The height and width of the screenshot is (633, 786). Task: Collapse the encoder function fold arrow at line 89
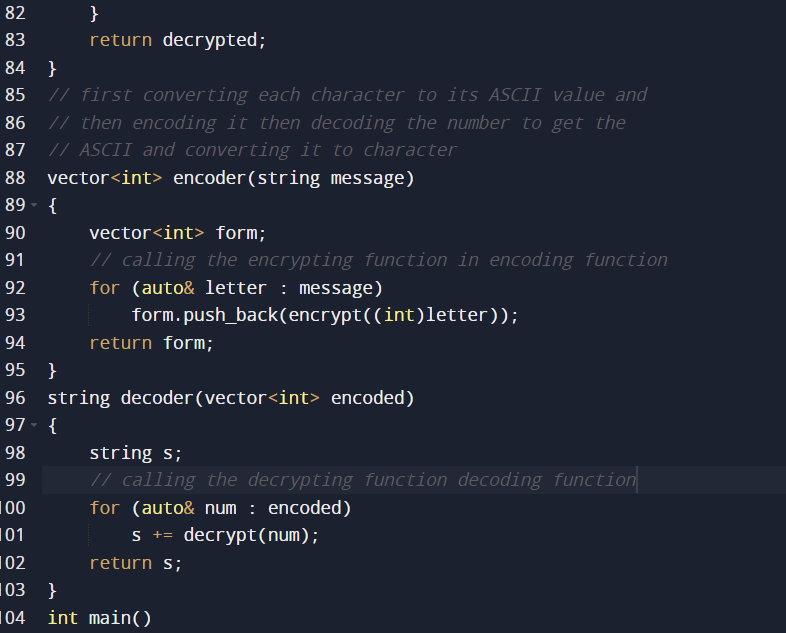34,205
